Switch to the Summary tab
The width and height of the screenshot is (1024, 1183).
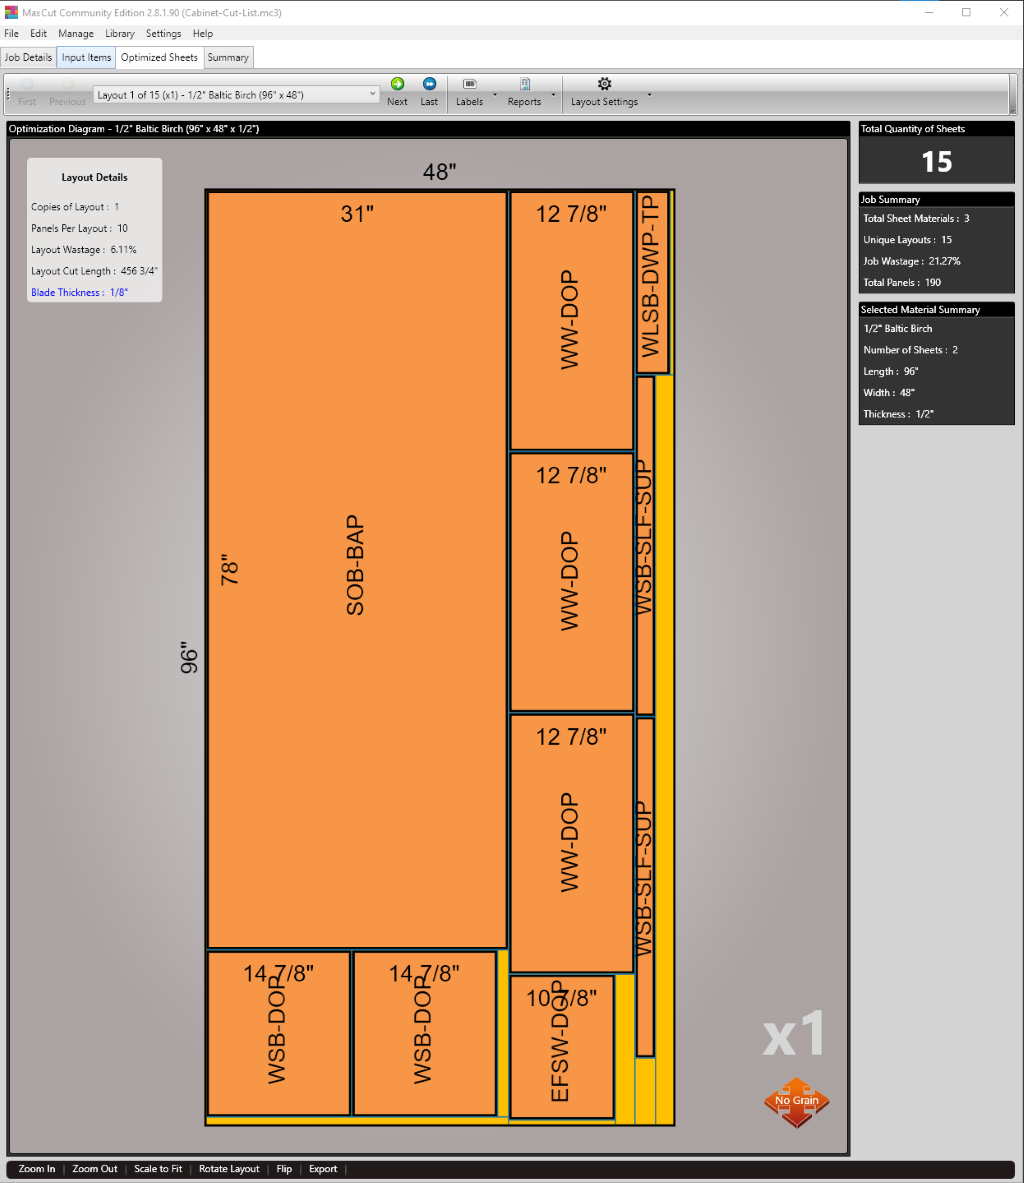coord(228,57)
